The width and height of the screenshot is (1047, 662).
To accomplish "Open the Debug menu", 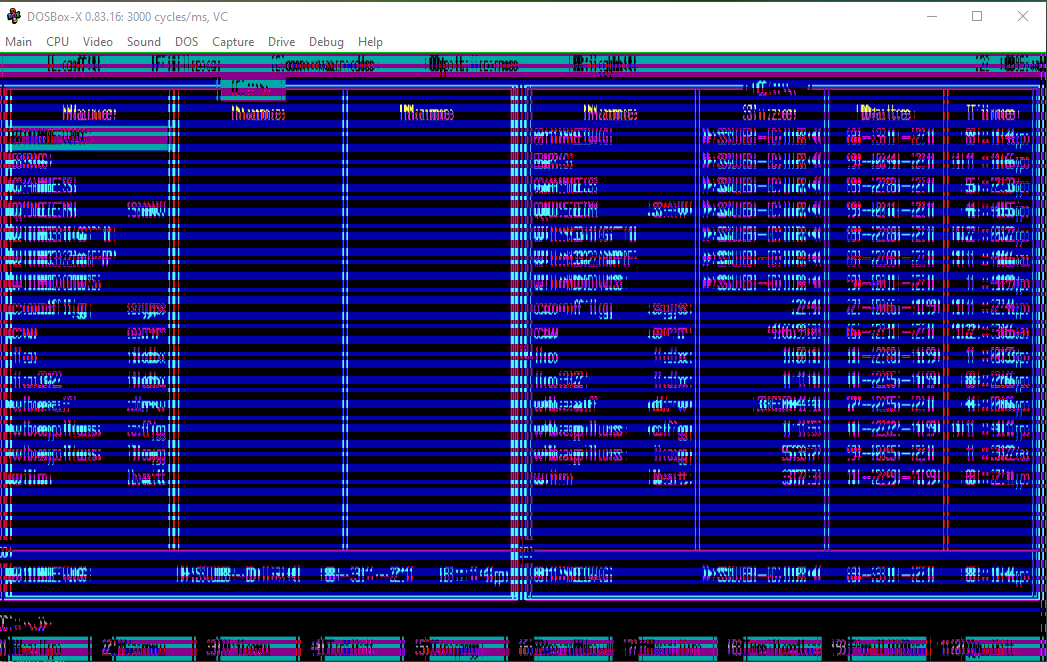I will click(326, 41).
